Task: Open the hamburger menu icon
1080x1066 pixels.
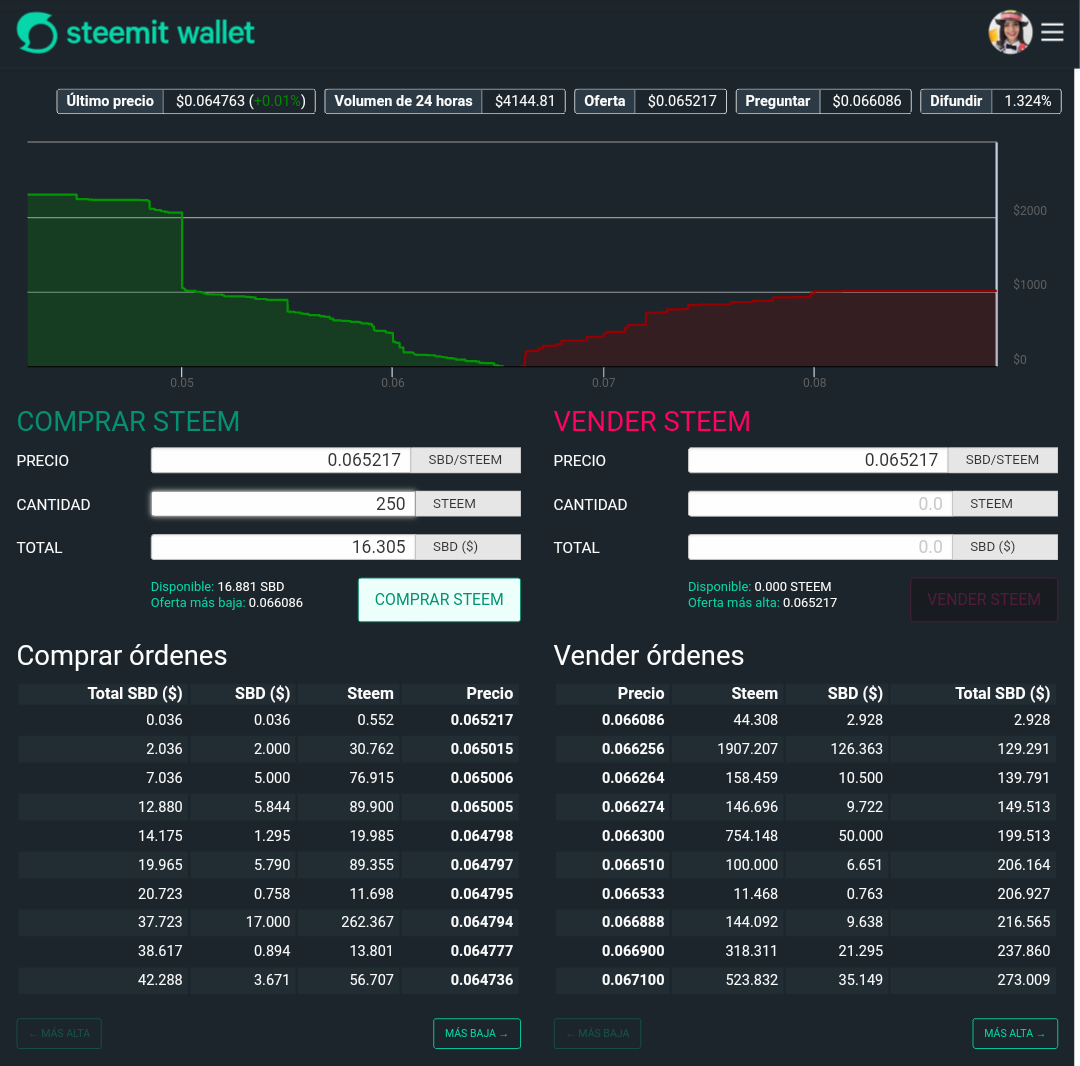Action: [x=1052, y=32]
